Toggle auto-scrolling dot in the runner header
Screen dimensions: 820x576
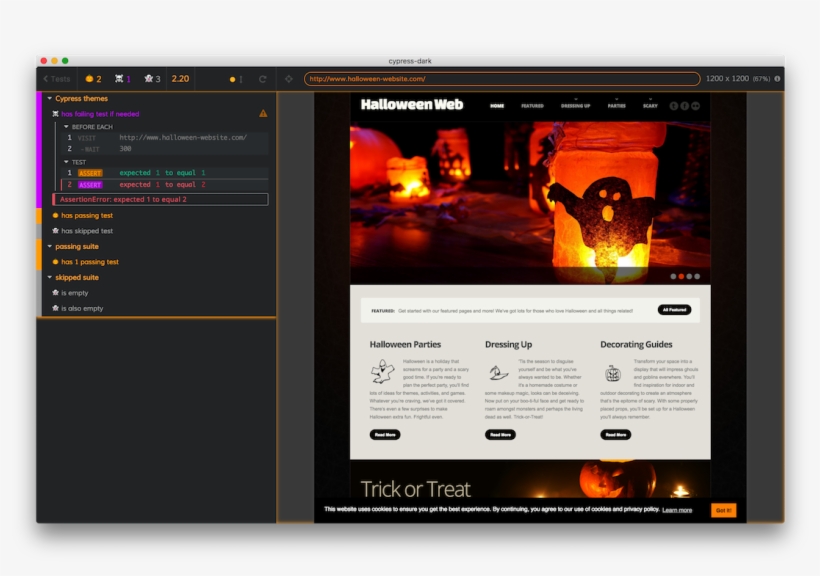[x=233, y=80]
